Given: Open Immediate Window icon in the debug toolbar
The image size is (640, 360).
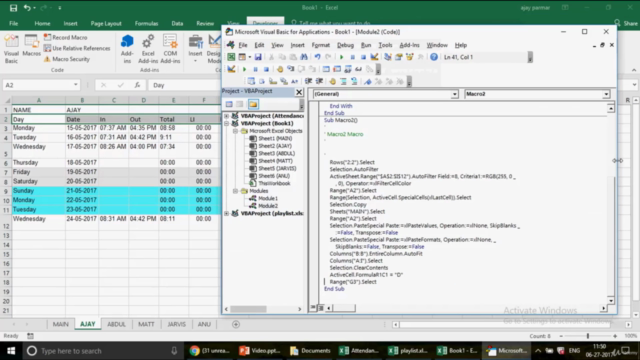Looking at the screenshot, I should pos(337,69).
